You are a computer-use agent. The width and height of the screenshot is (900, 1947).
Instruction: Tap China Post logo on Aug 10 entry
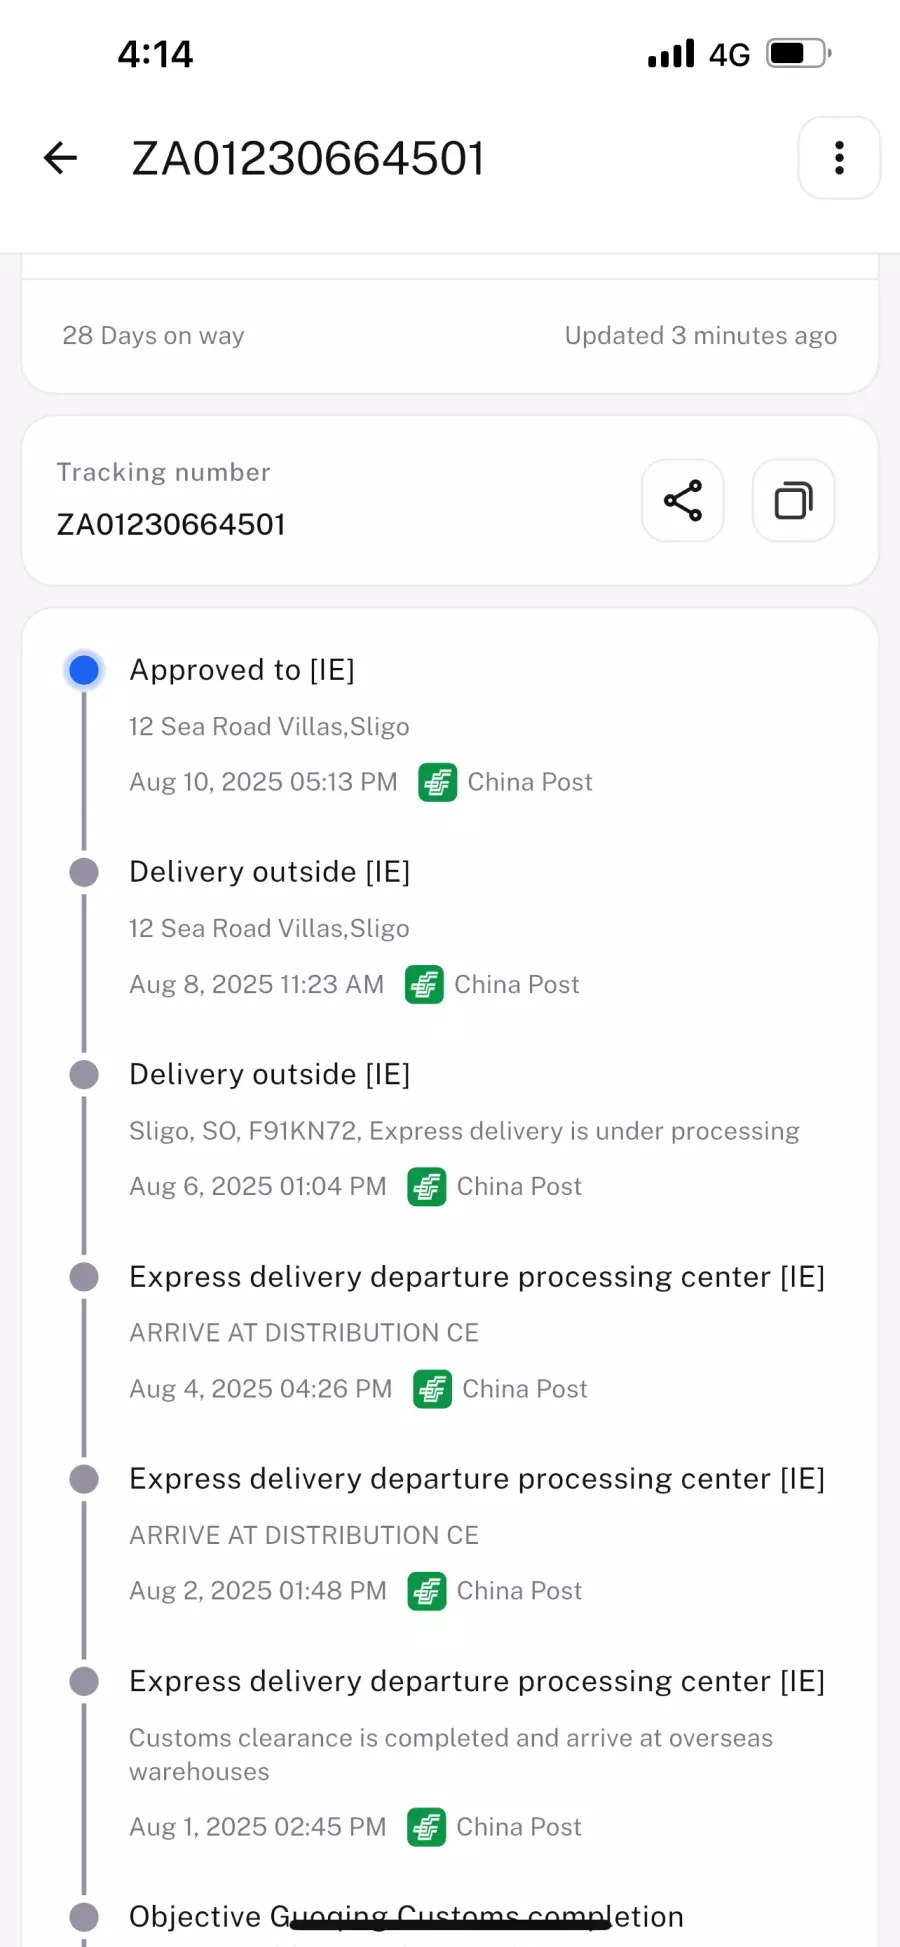coord(438,782)
